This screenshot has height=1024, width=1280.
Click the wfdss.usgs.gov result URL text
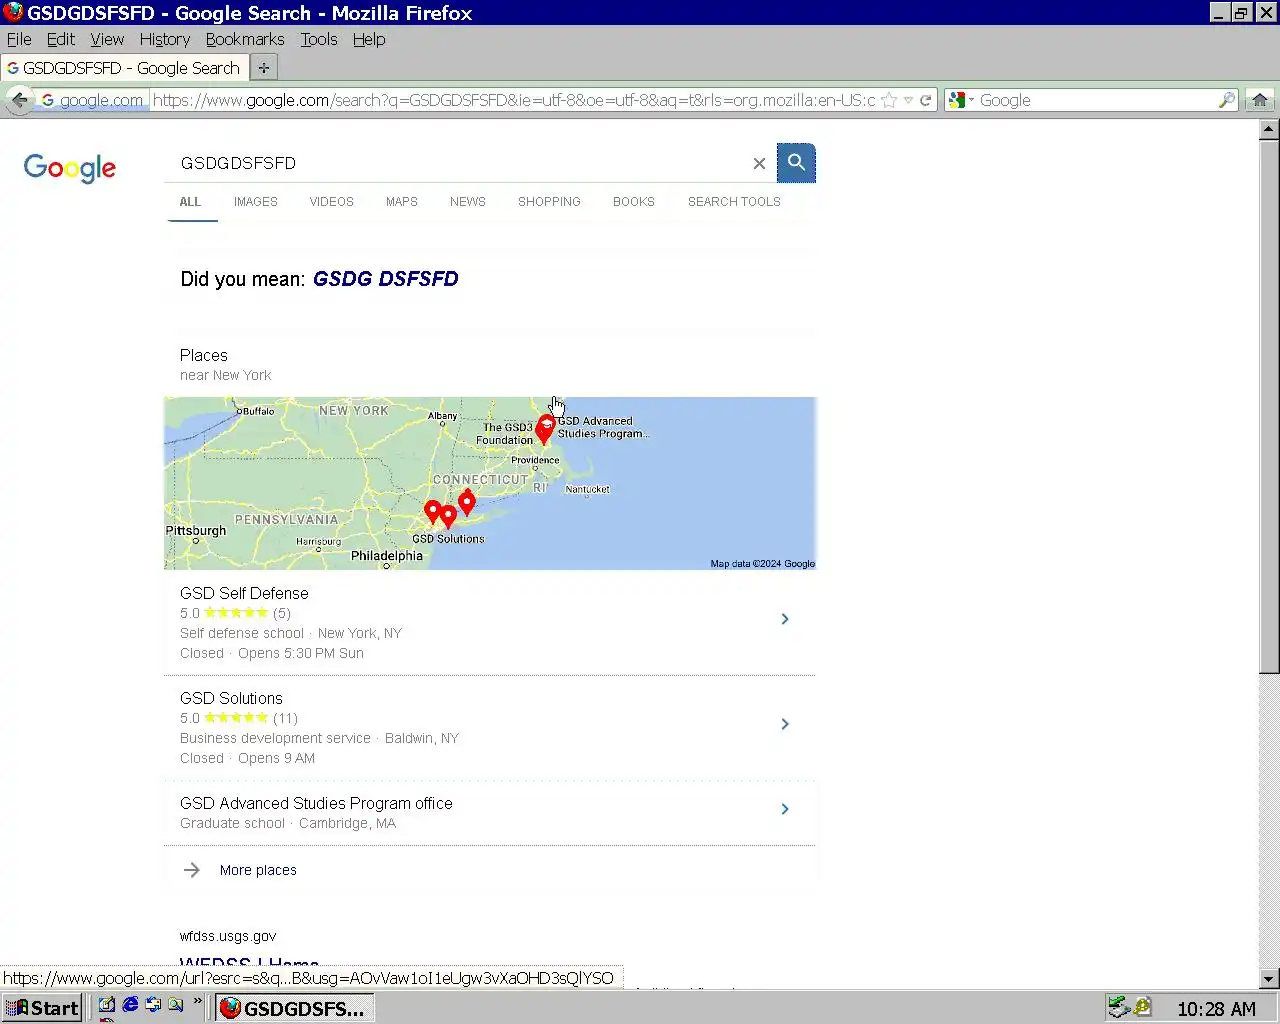coord(228,936)
